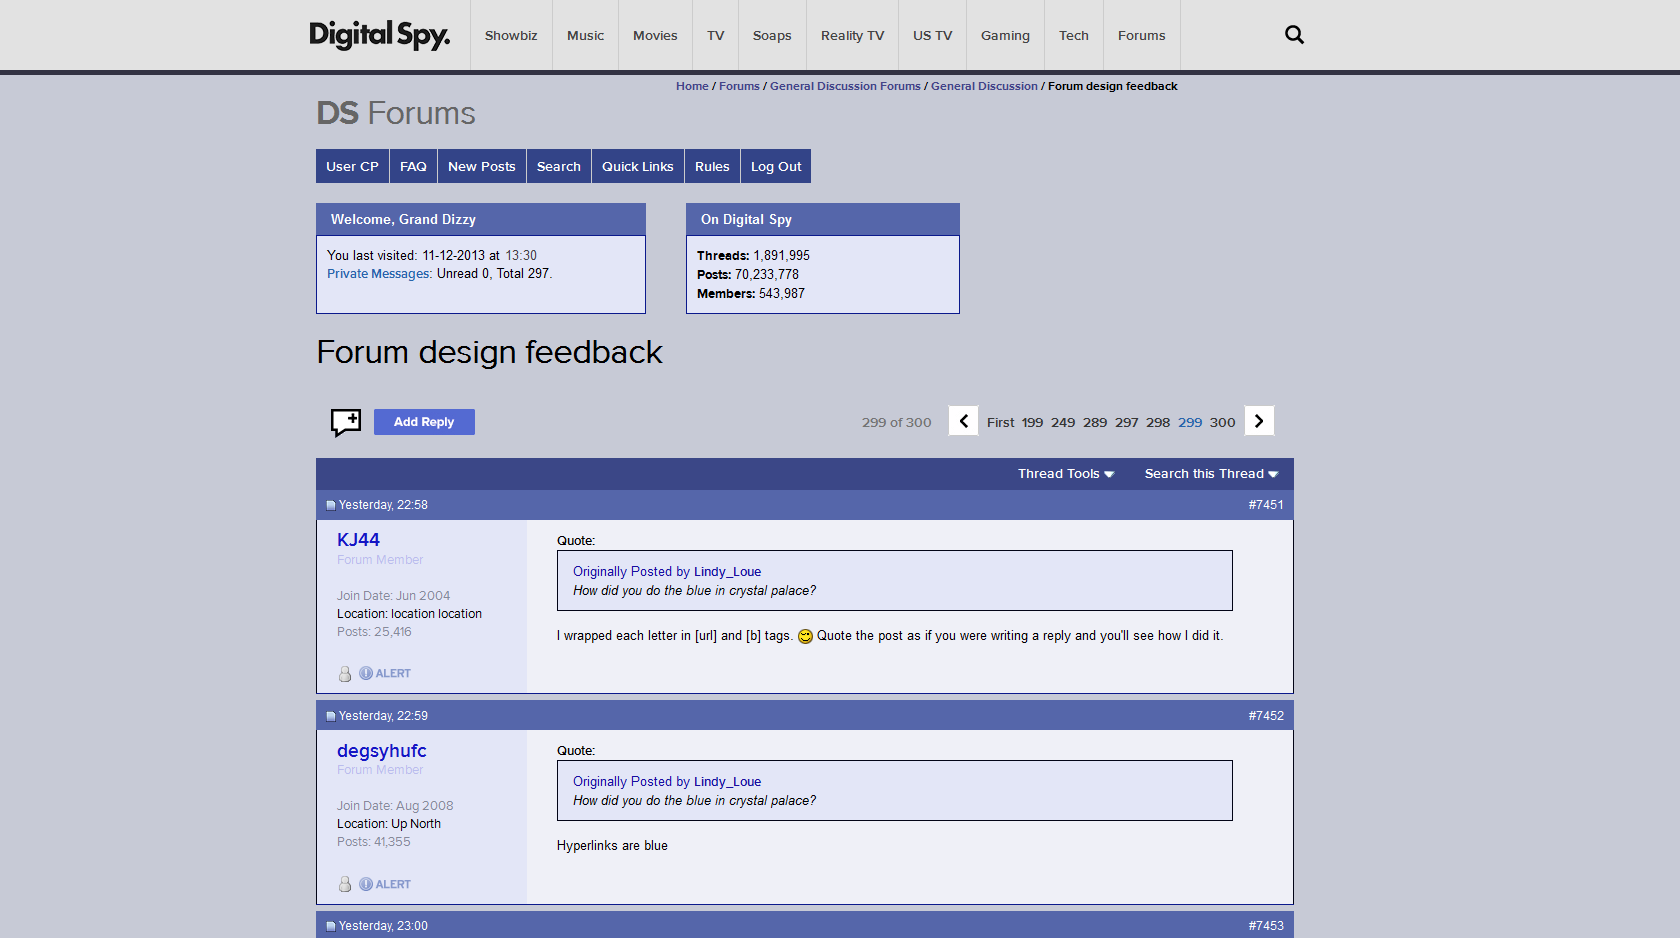Open KJ44's profile silhouette icon
The image size is (1680, 938).
(x=345, y=674)
